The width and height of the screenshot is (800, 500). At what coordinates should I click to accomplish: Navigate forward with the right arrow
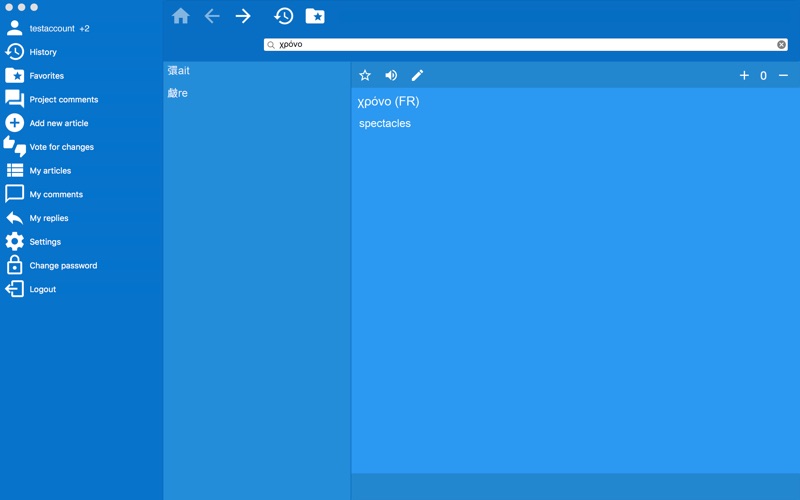[243, 16]
